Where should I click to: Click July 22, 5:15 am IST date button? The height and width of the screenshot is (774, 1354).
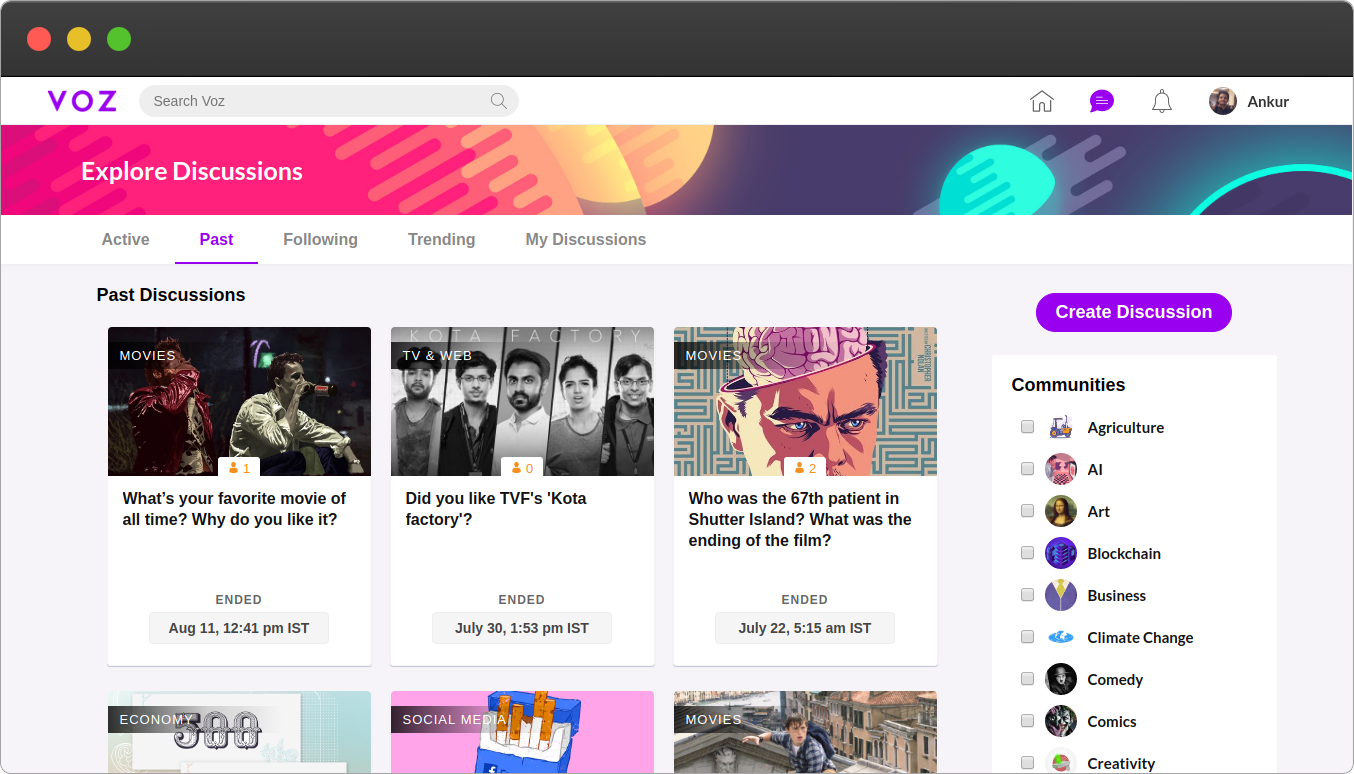(805, 628)
